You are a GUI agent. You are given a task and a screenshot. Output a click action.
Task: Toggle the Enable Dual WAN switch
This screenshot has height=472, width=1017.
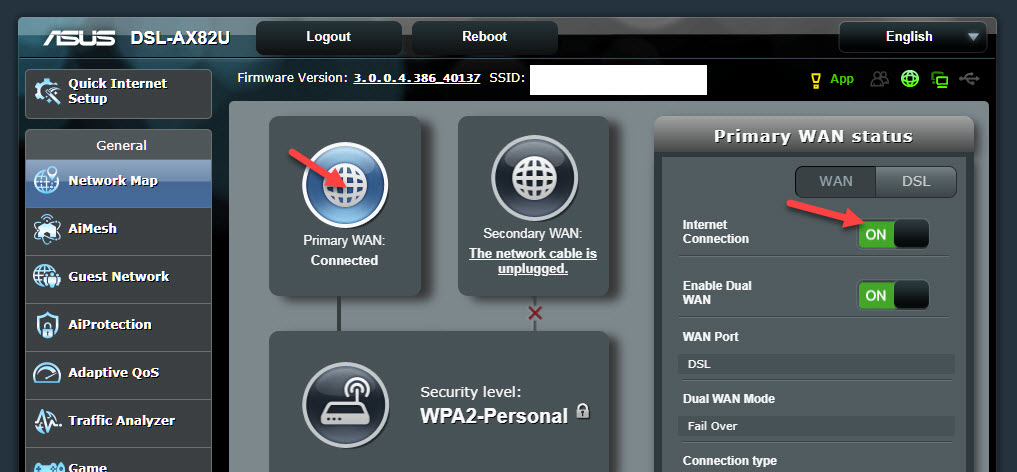(893, 295)
